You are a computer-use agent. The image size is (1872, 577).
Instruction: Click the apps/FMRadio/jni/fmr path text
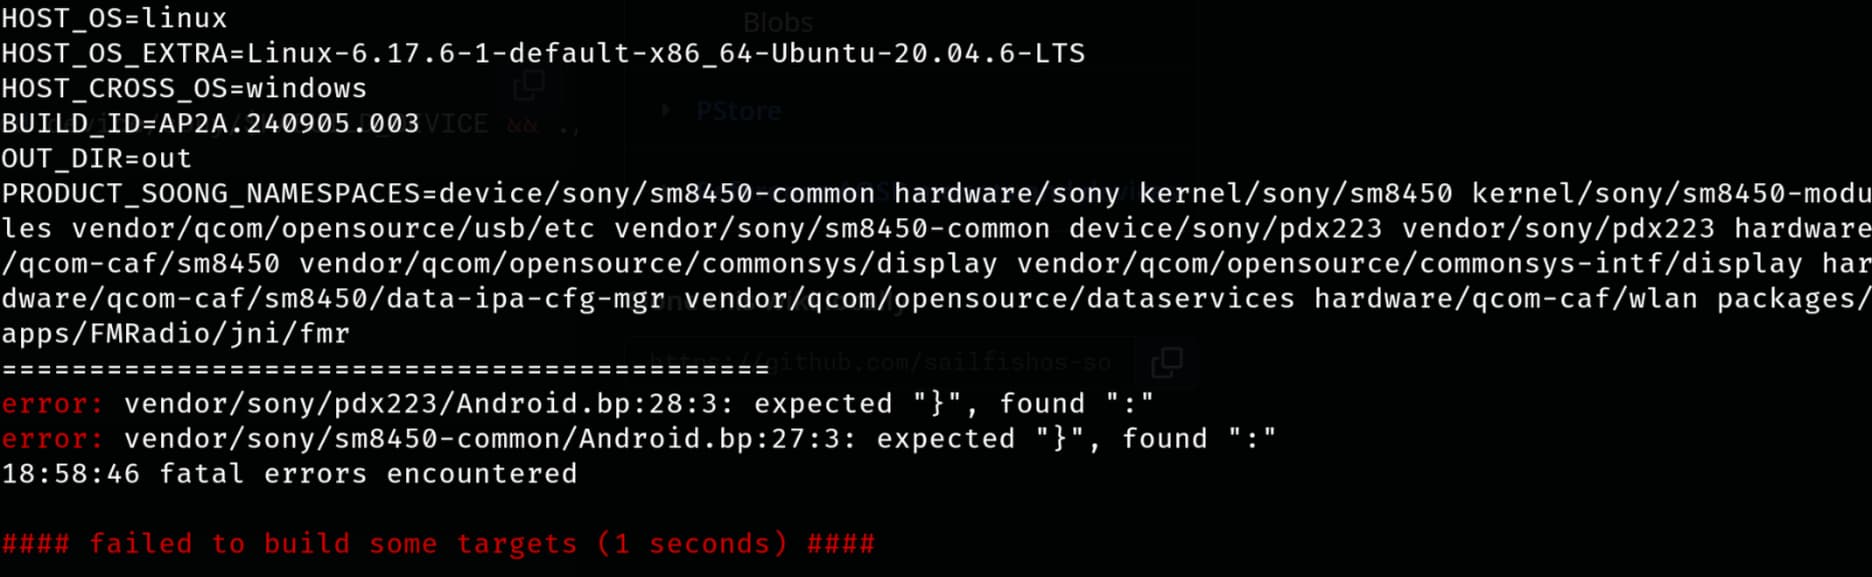point(176,333)
